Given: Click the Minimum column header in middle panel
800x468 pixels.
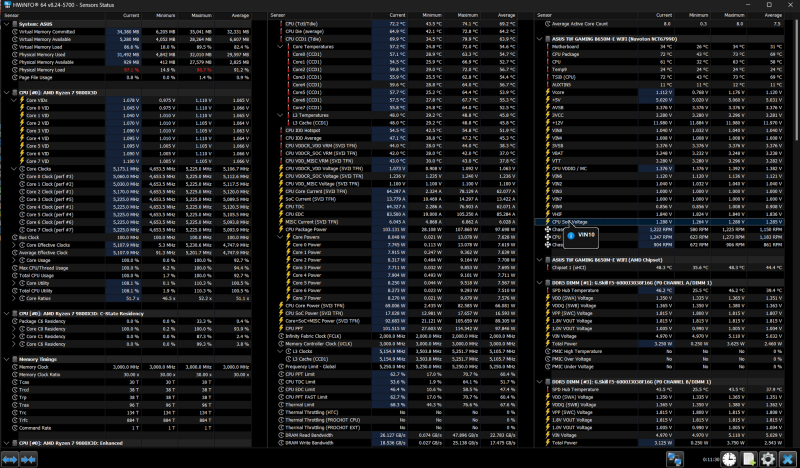Looking at the screenshot, I should pos(425,15).
